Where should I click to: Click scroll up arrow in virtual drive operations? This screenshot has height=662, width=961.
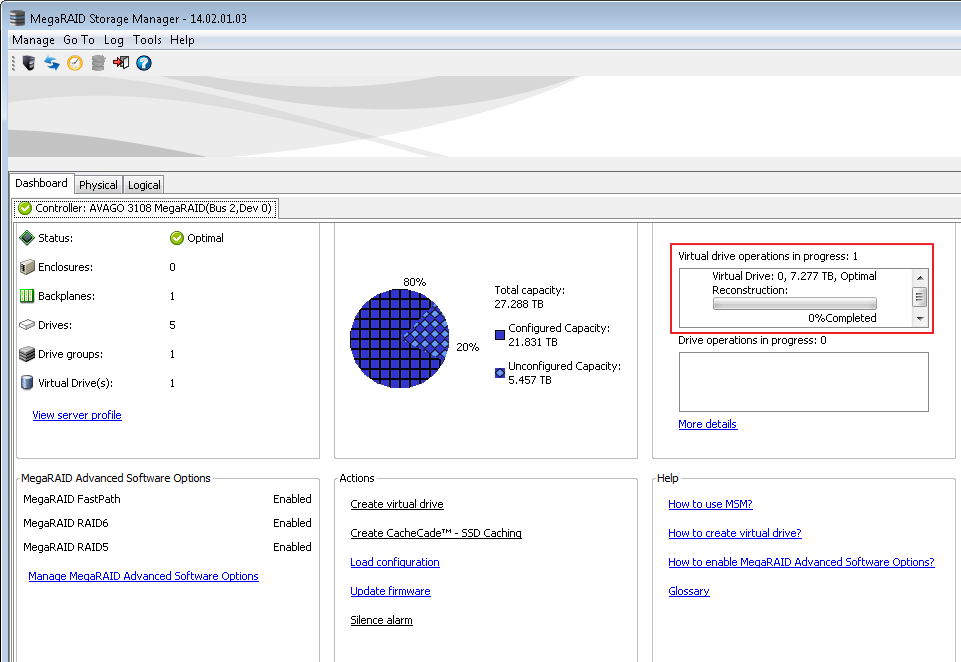pyautogui.click(x=919, y=278)
